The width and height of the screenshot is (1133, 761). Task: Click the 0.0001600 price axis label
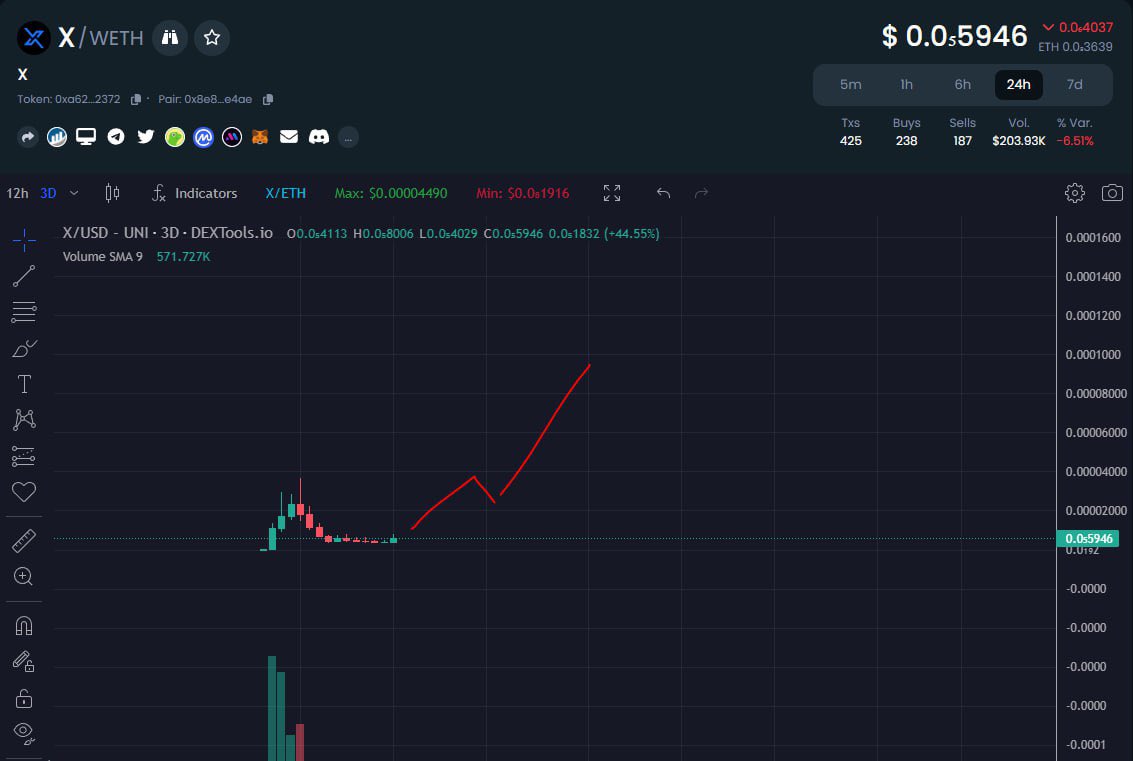1093,238
